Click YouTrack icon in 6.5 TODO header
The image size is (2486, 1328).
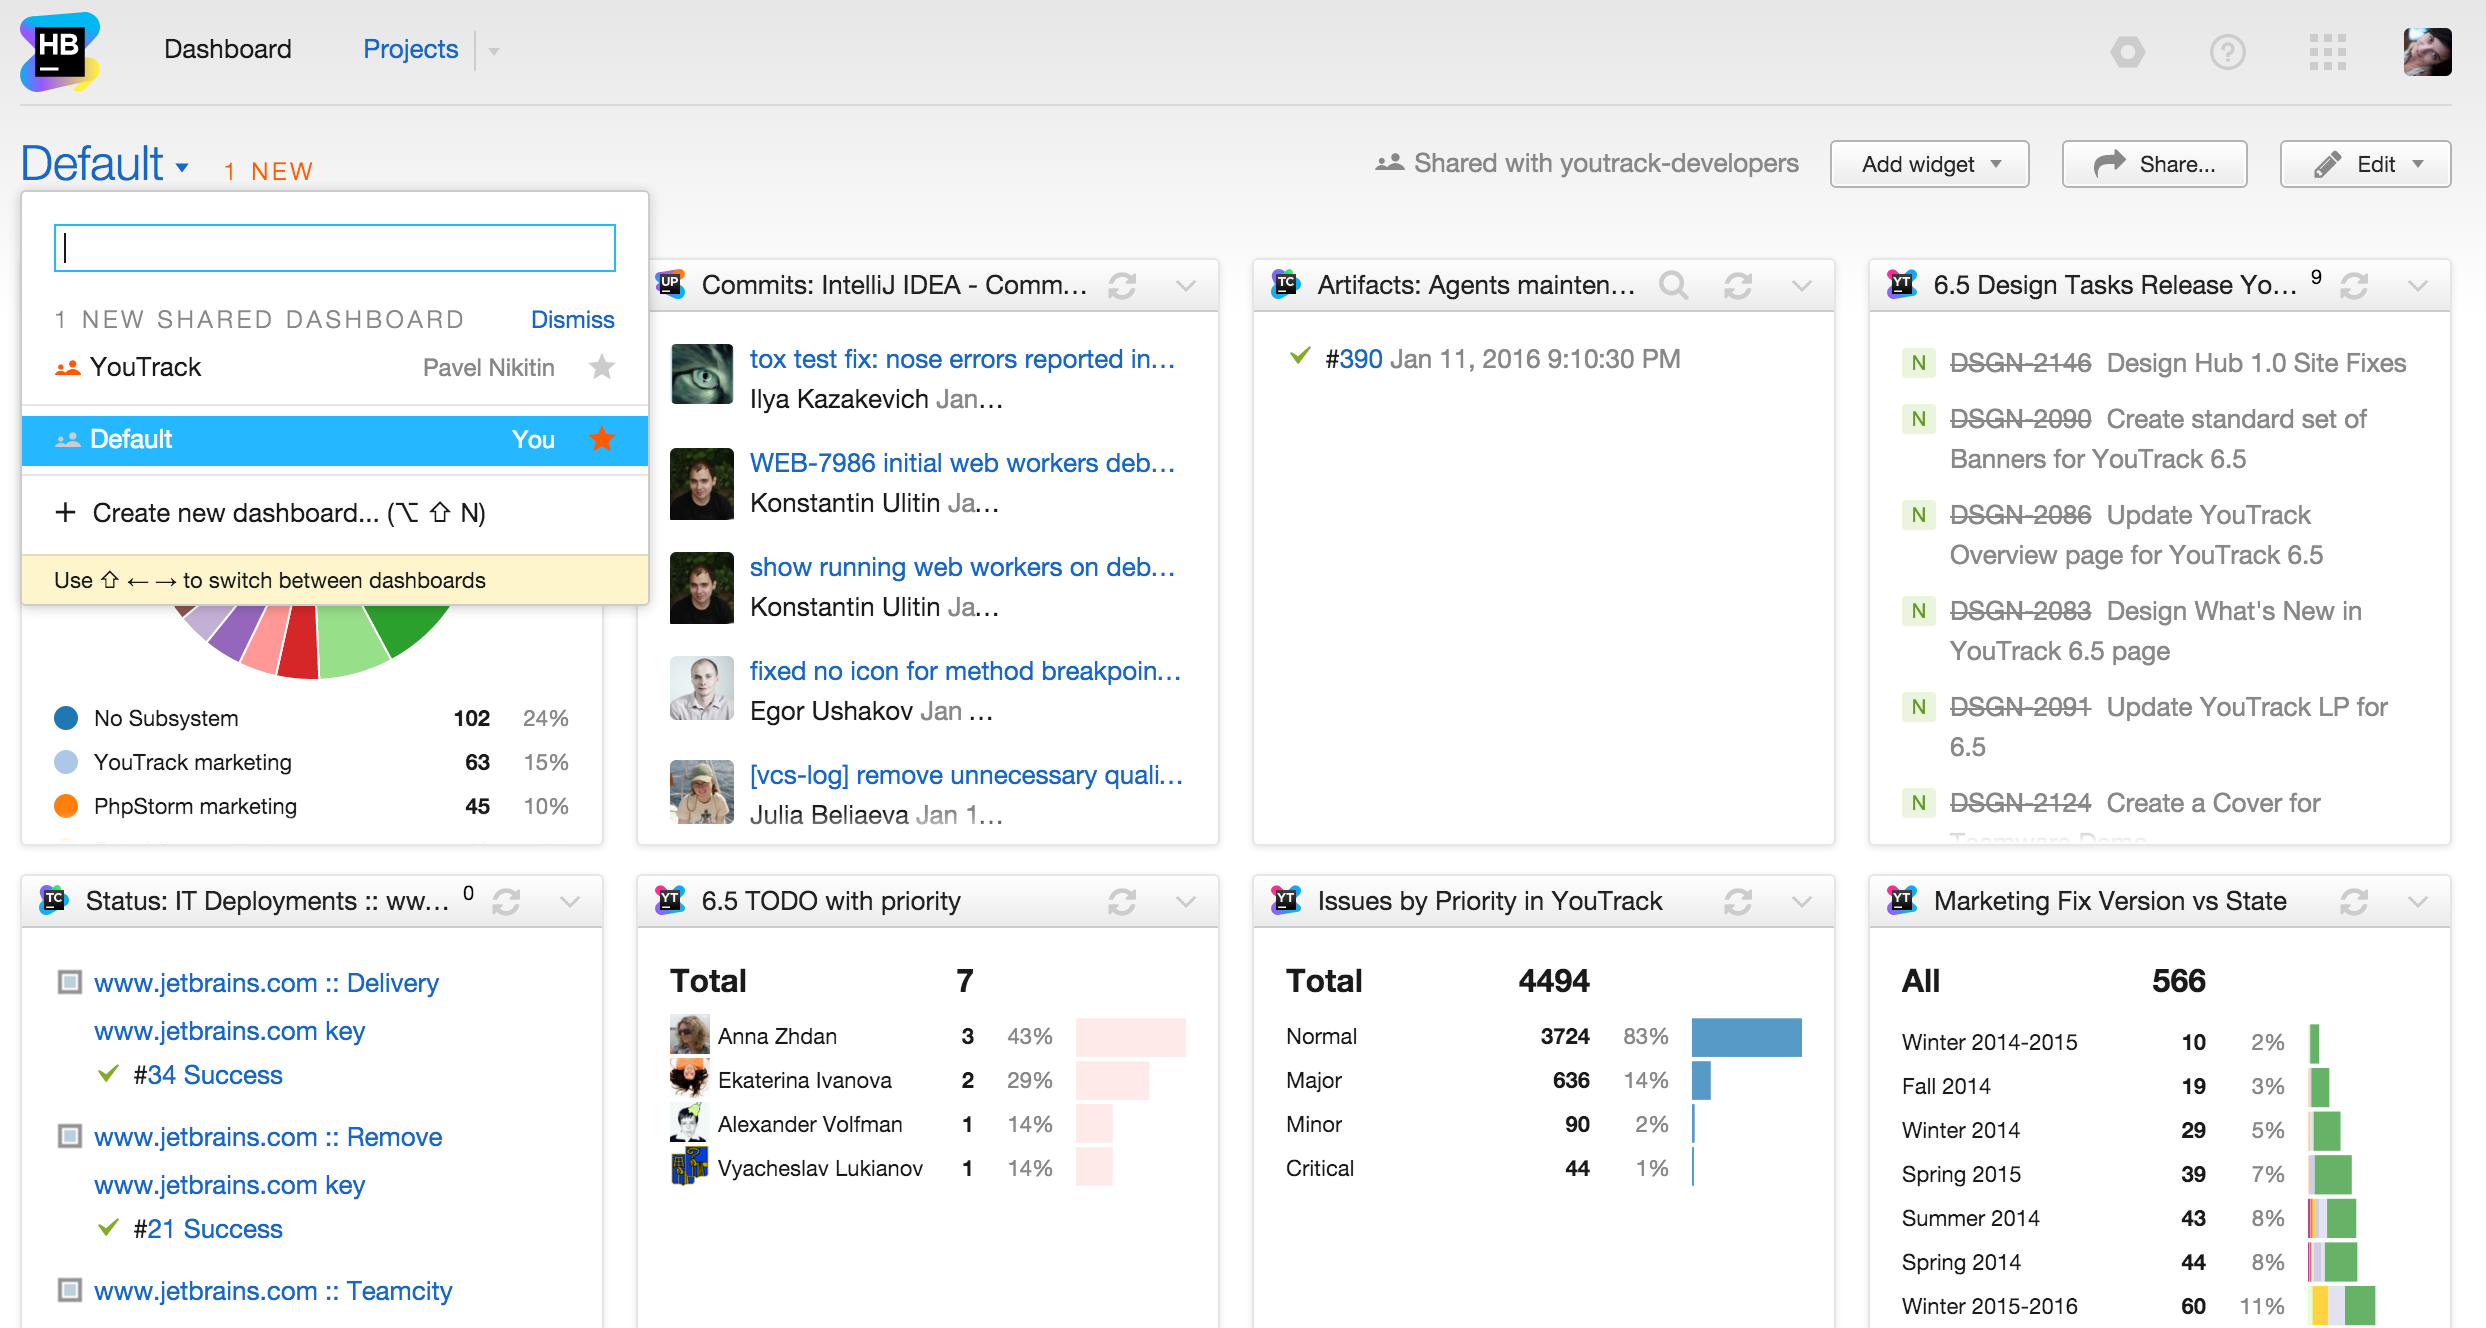(x=670, y=901)
